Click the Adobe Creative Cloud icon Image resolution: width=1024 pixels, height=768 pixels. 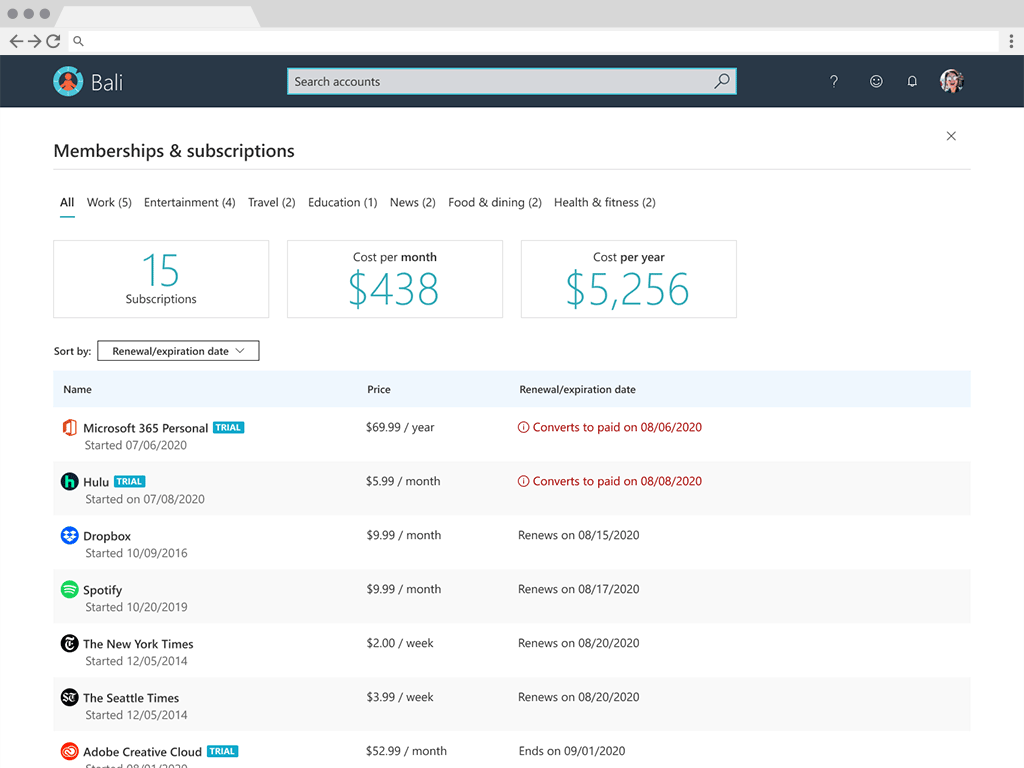point(69,751)
